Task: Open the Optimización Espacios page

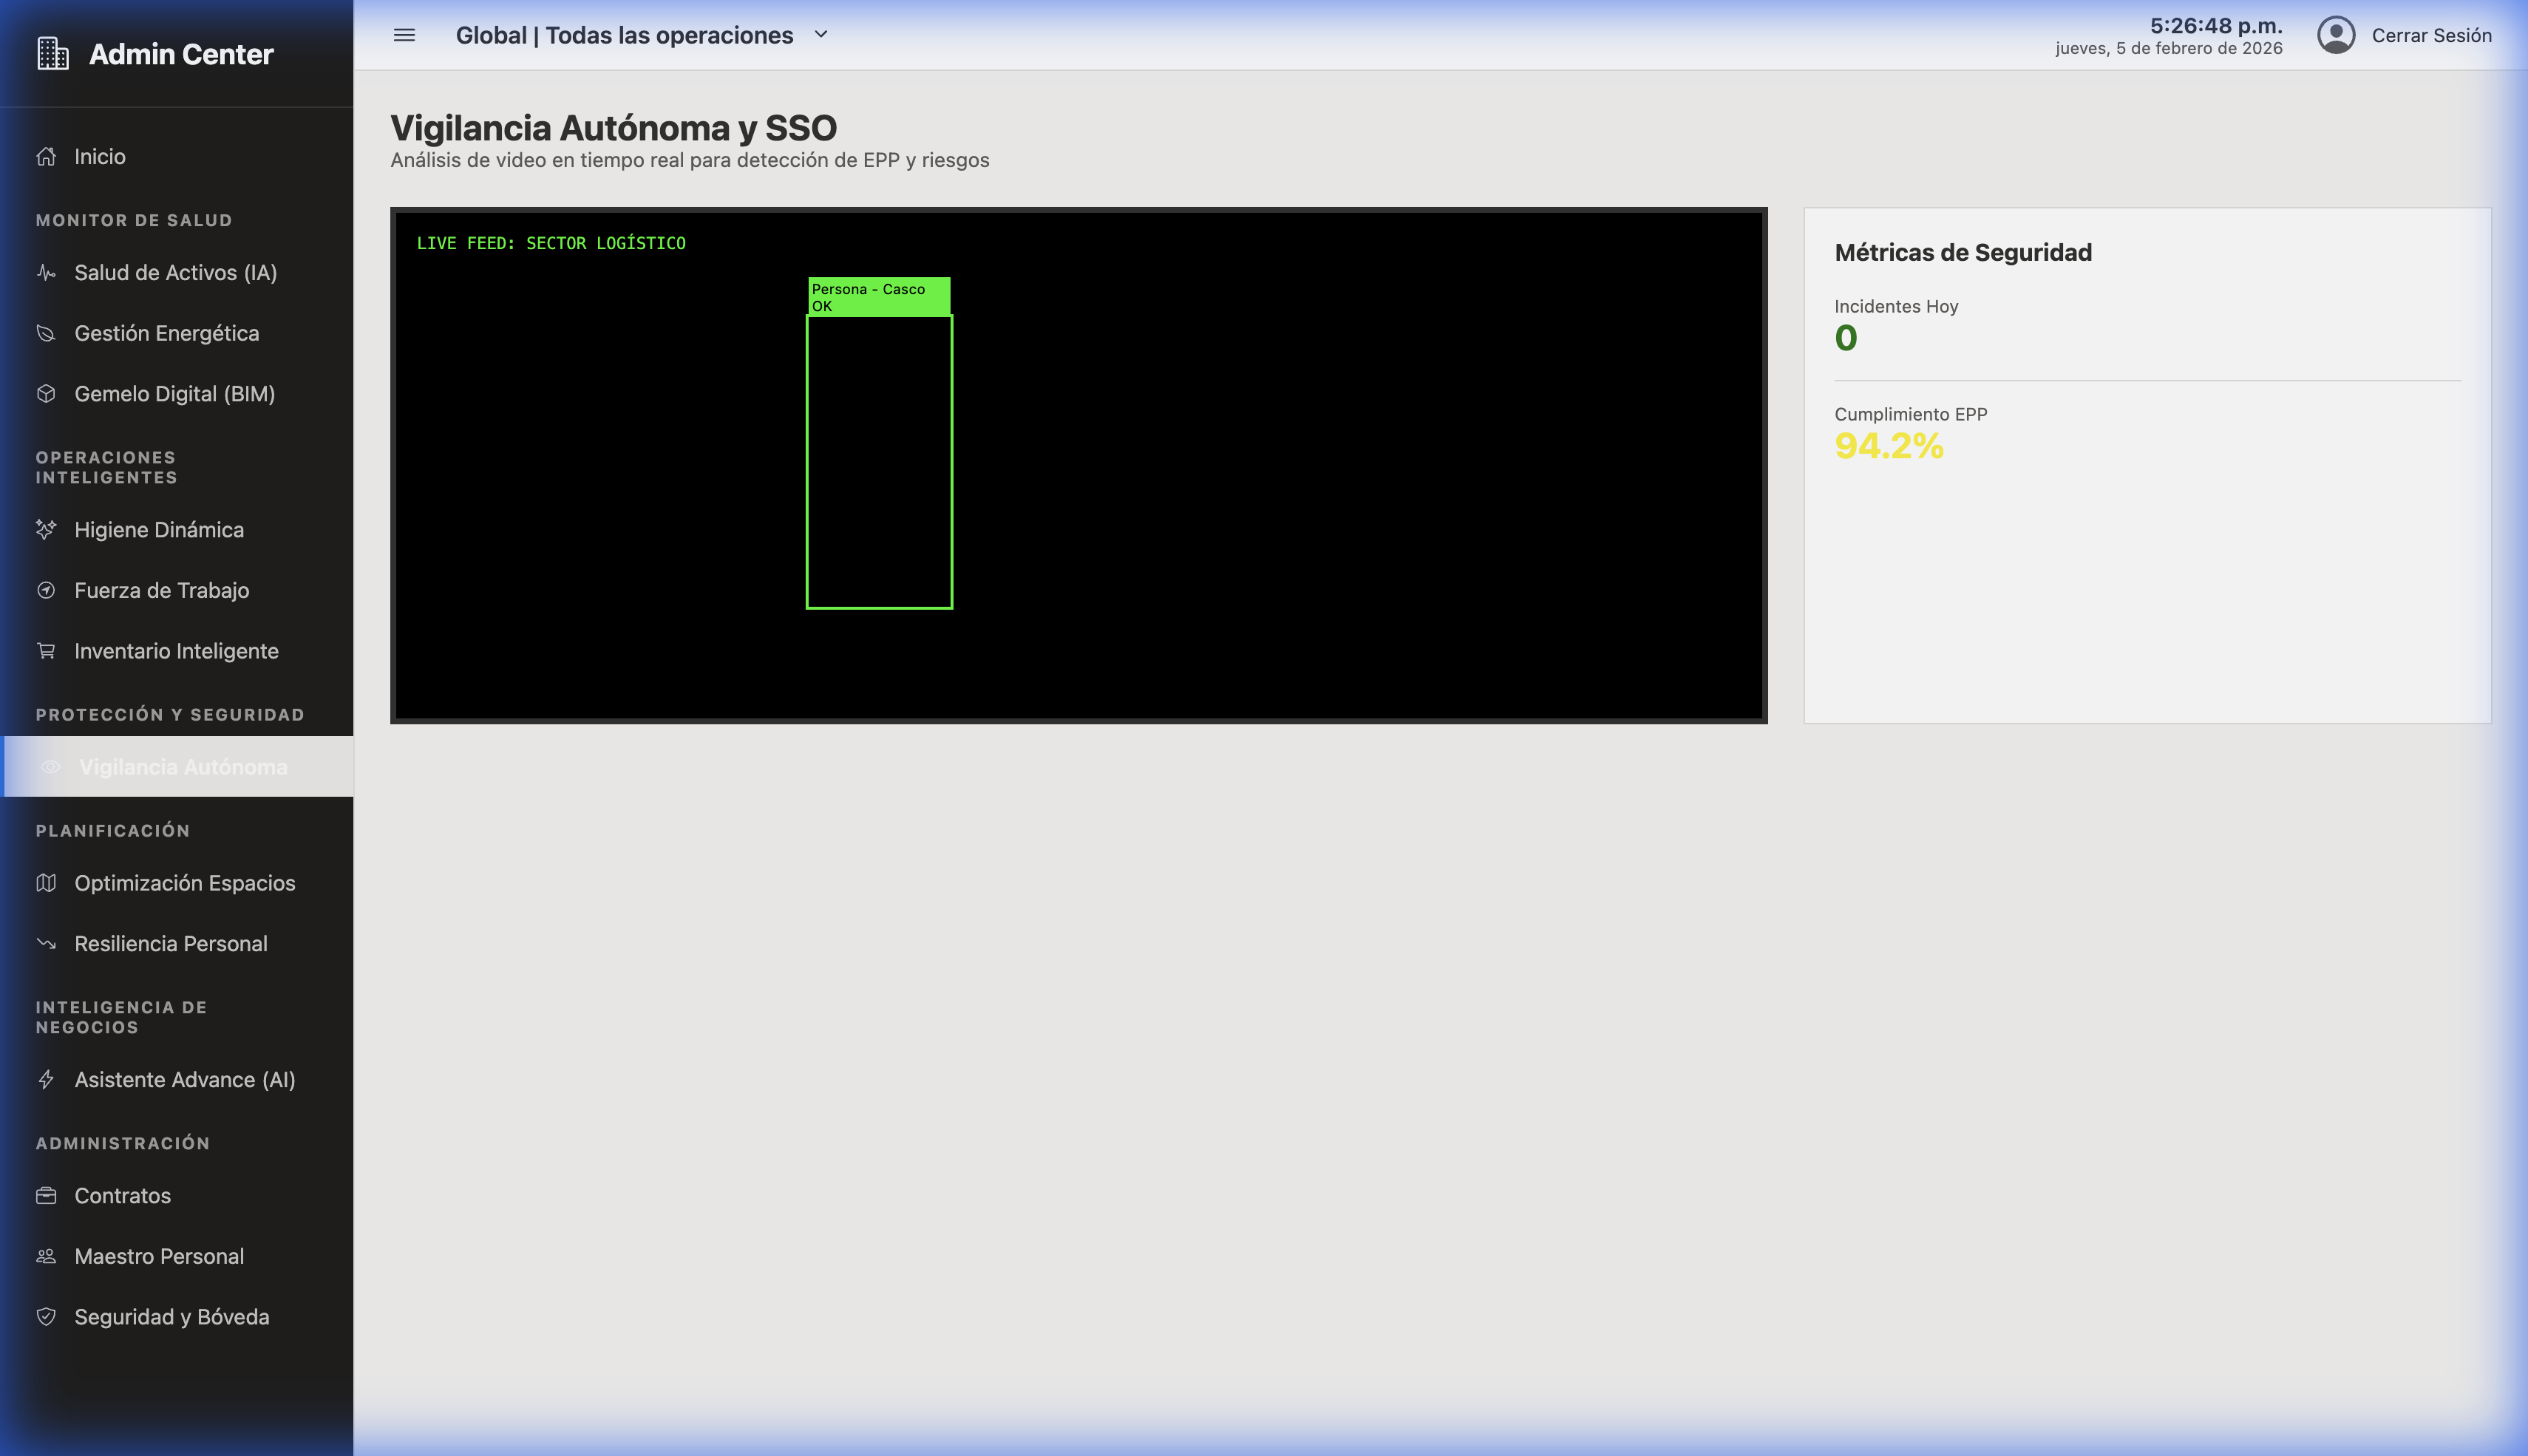Action: (184, 883)
